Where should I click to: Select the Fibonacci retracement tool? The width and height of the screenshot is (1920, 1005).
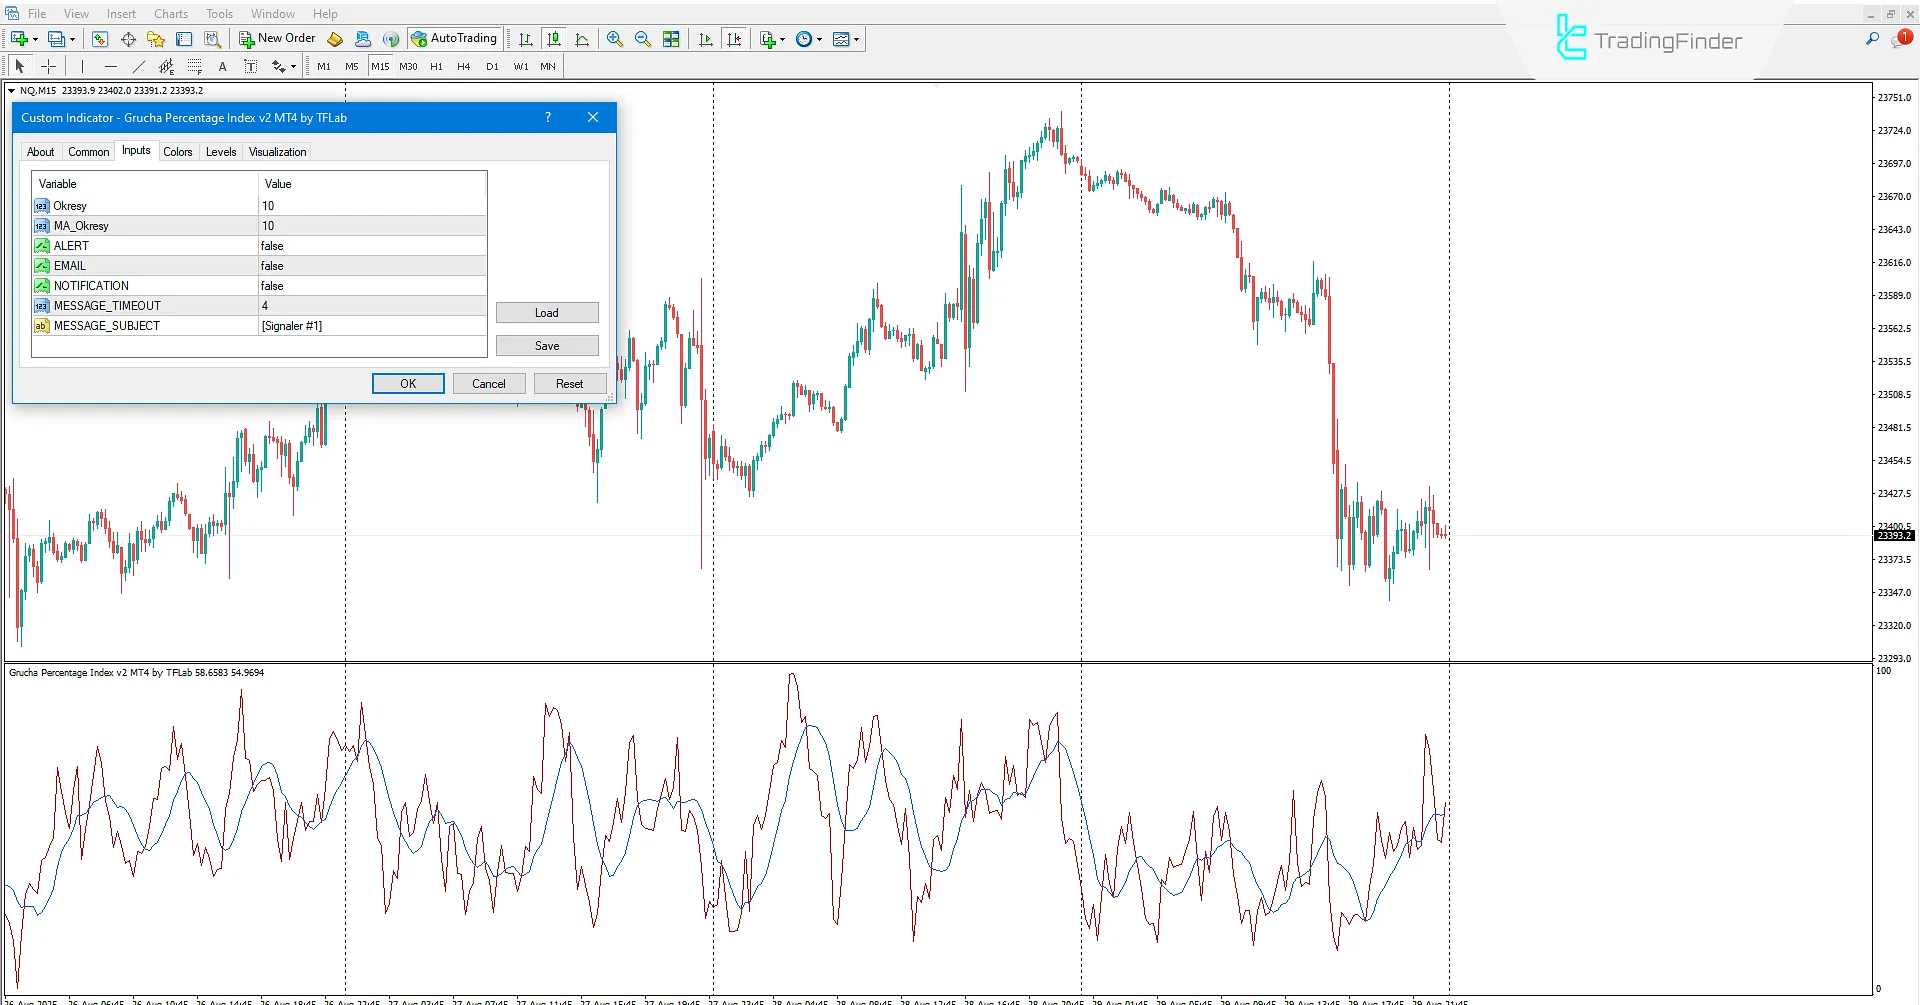[196, 66]
